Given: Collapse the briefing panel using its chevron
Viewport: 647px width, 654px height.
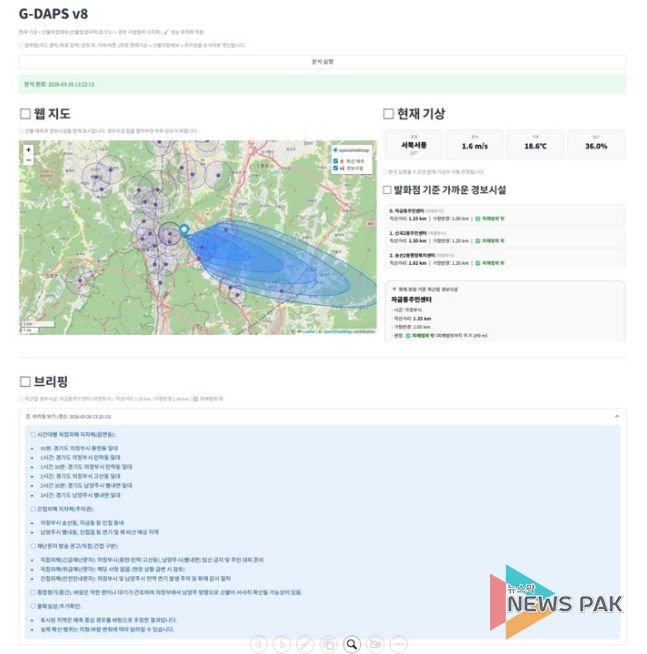Looking at the screenshot, I should tap(617, 415).
